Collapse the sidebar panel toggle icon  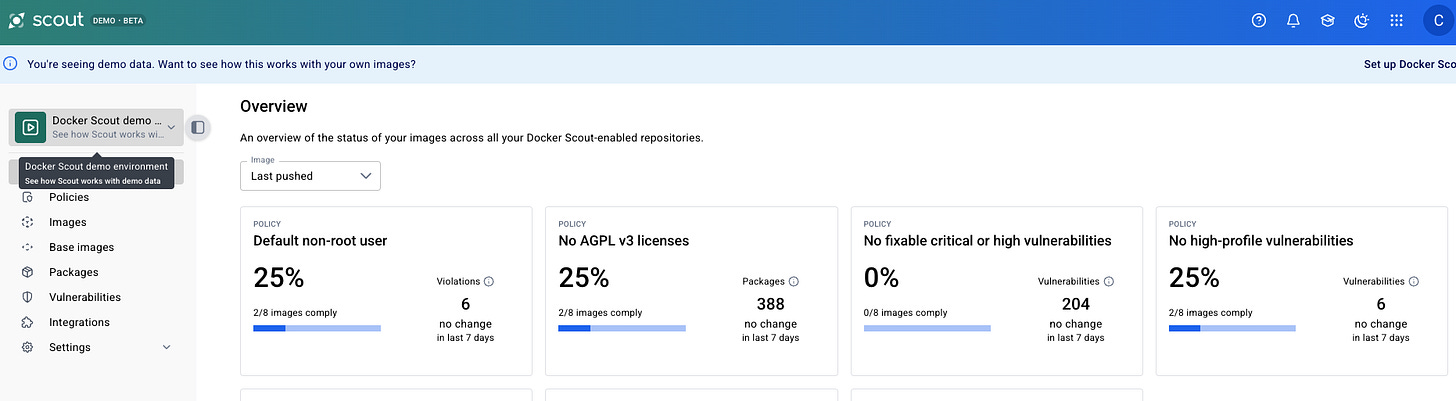198,127
